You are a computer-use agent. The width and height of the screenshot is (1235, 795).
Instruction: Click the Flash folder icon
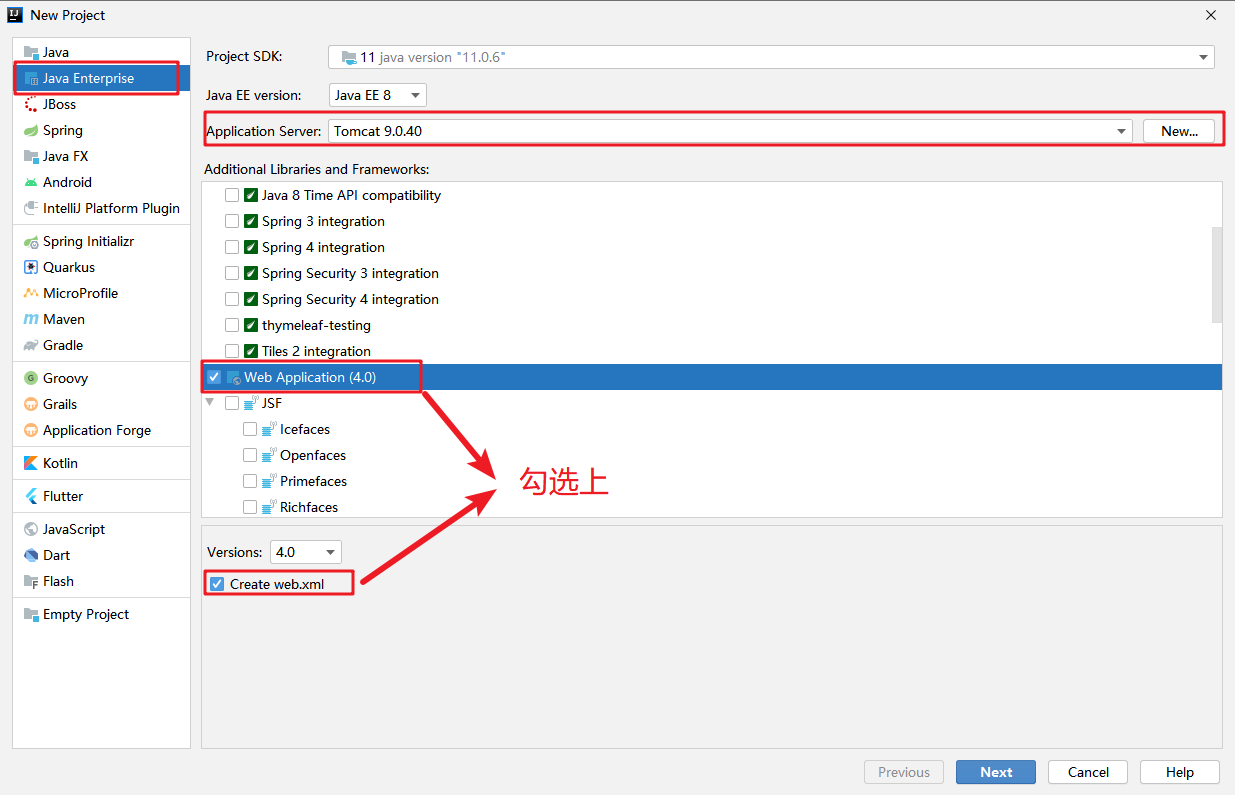click(x=31, y=581)
